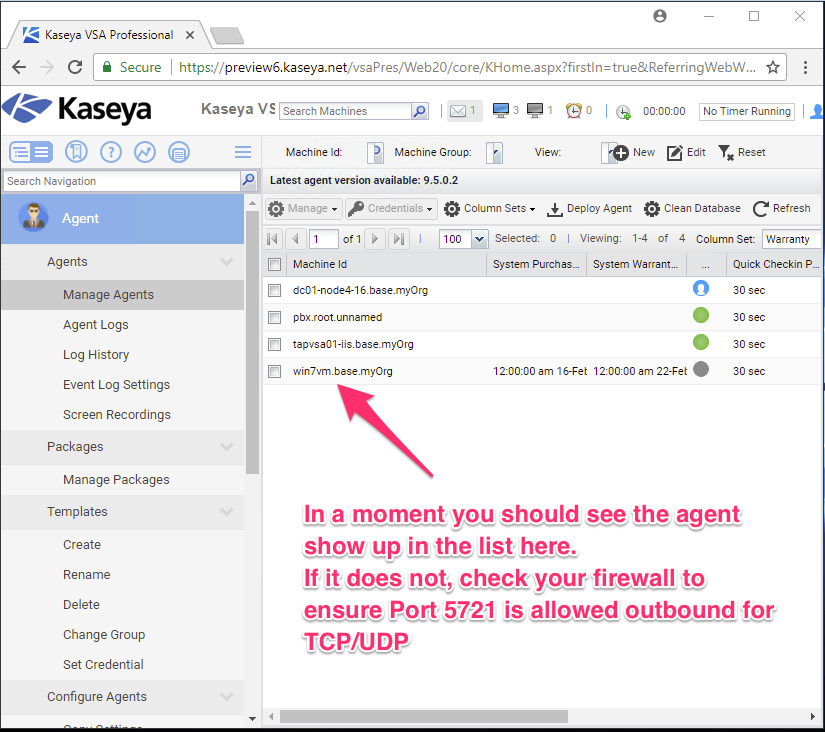
Task: Toggle the select-all checkbox in table header
Action: 275,264
